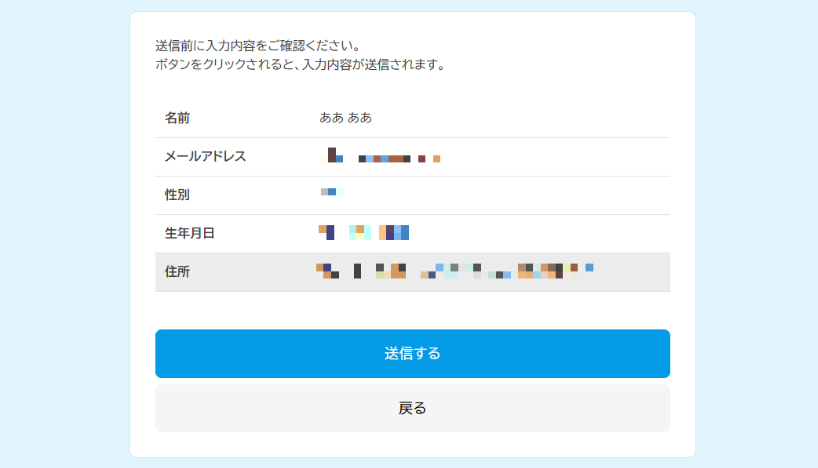Select the name value ああ ああ

click(345, 118)
